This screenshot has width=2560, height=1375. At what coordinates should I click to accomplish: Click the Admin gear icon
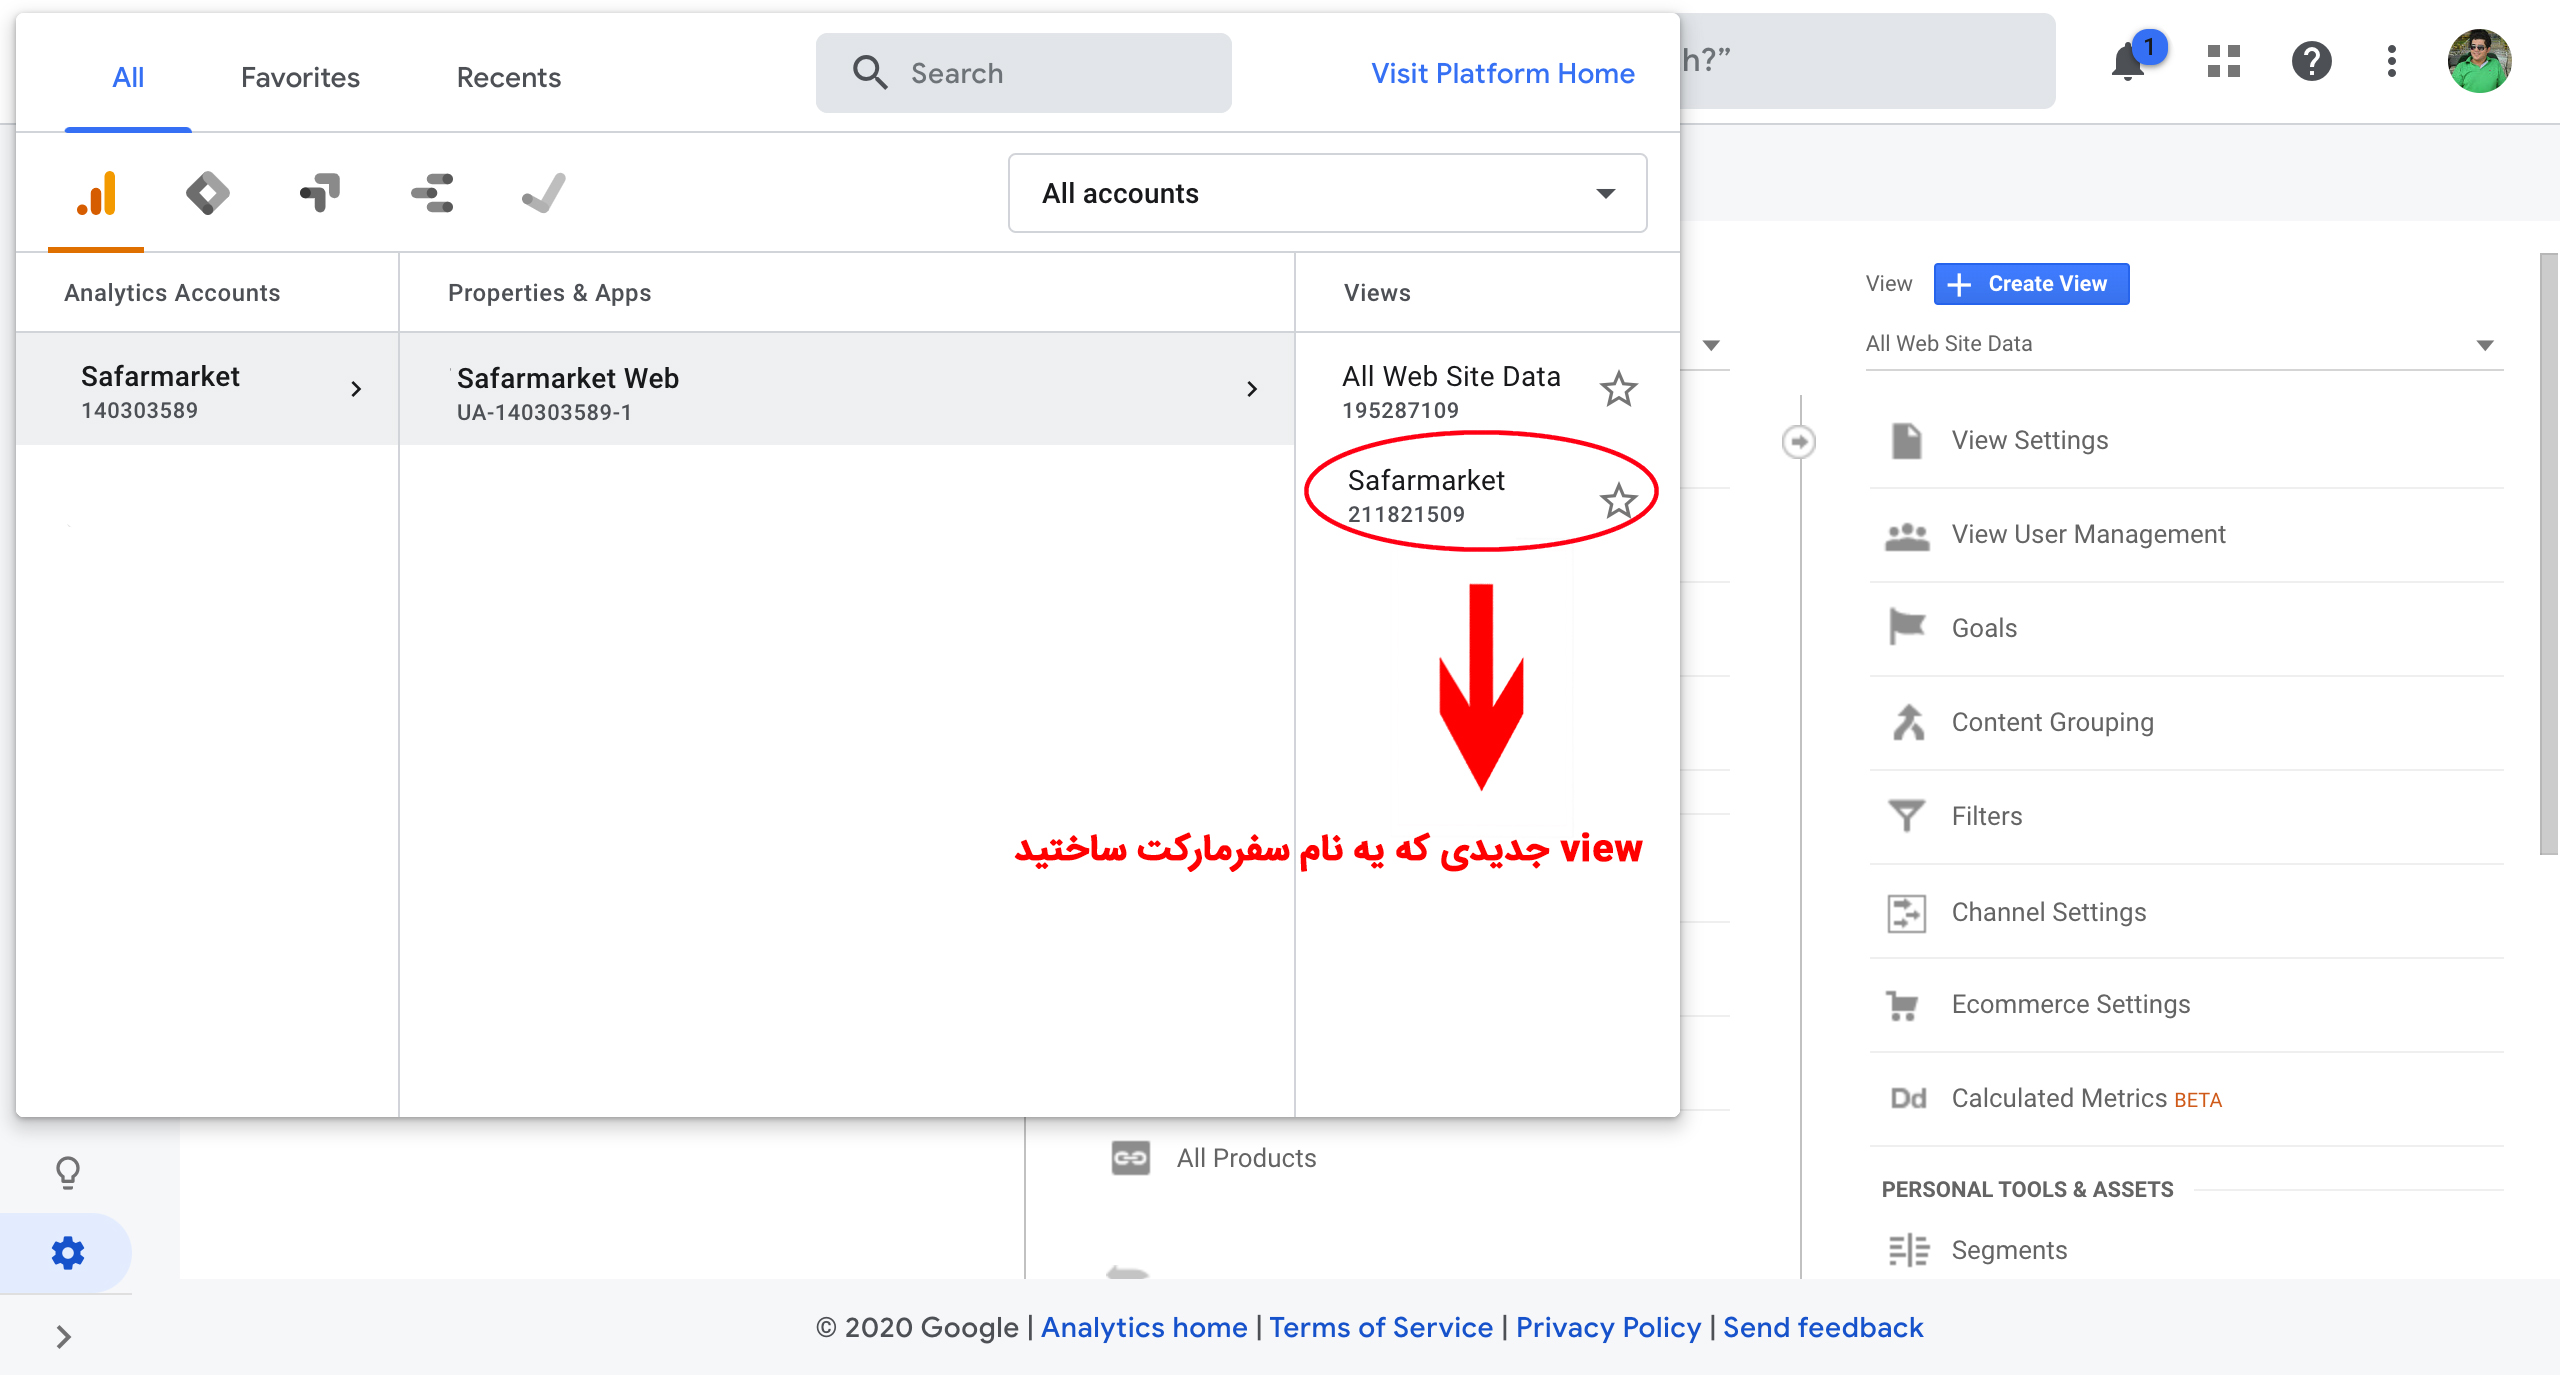[67, 1252]
